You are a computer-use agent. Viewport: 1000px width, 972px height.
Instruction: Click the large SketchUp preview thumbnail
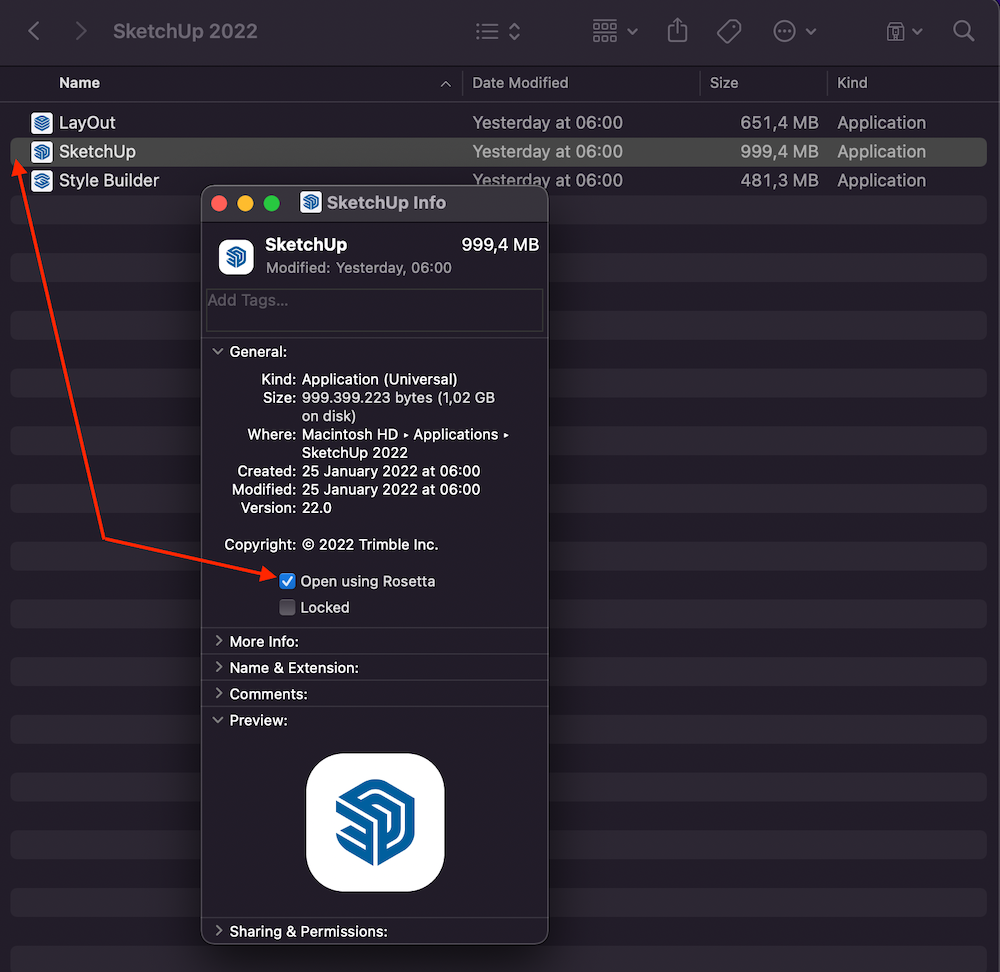coord(375,822)
